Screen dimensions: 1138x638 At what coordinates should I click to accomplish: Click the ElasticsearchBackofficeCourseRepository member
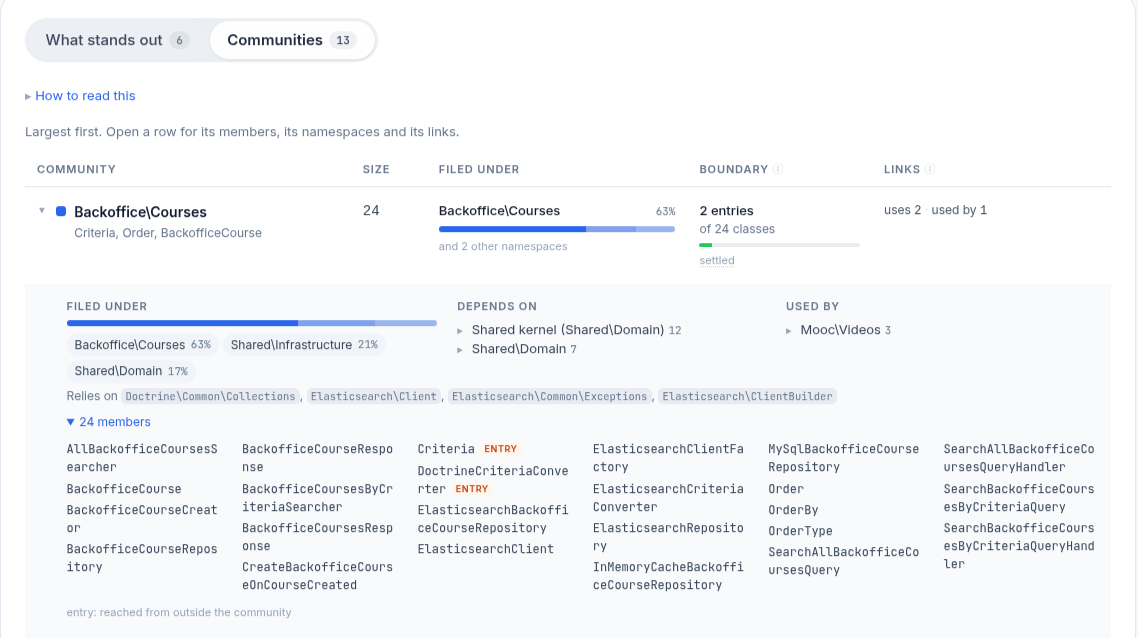(493, 519)
